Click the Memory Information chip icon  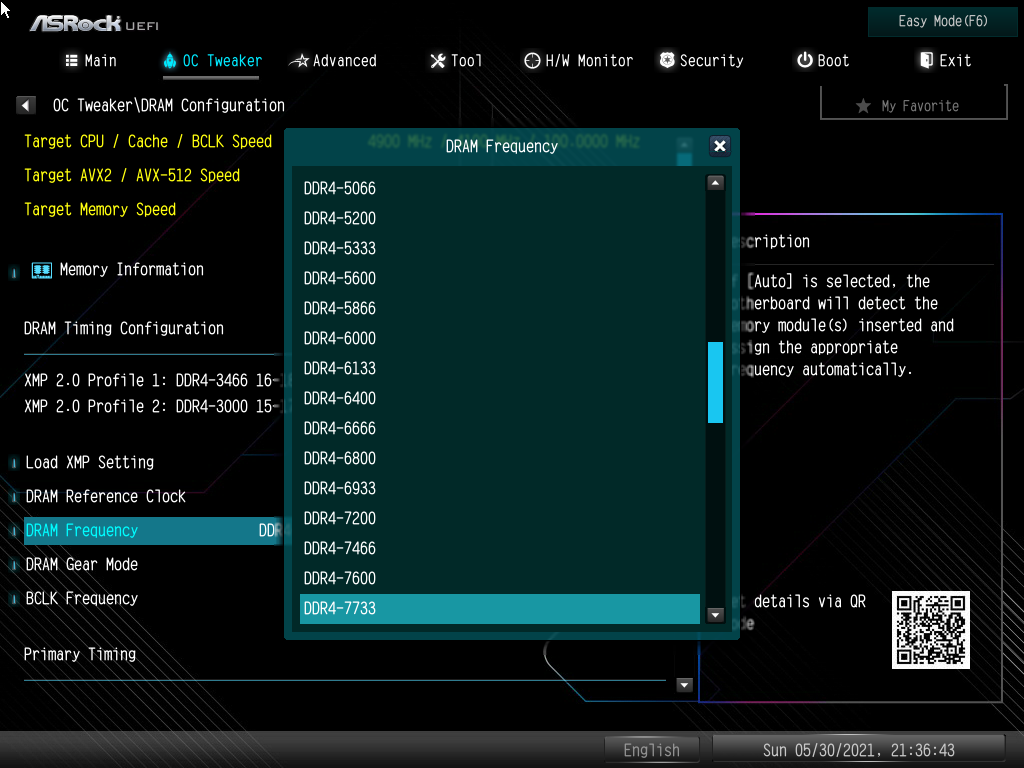(x=41, y=270)
